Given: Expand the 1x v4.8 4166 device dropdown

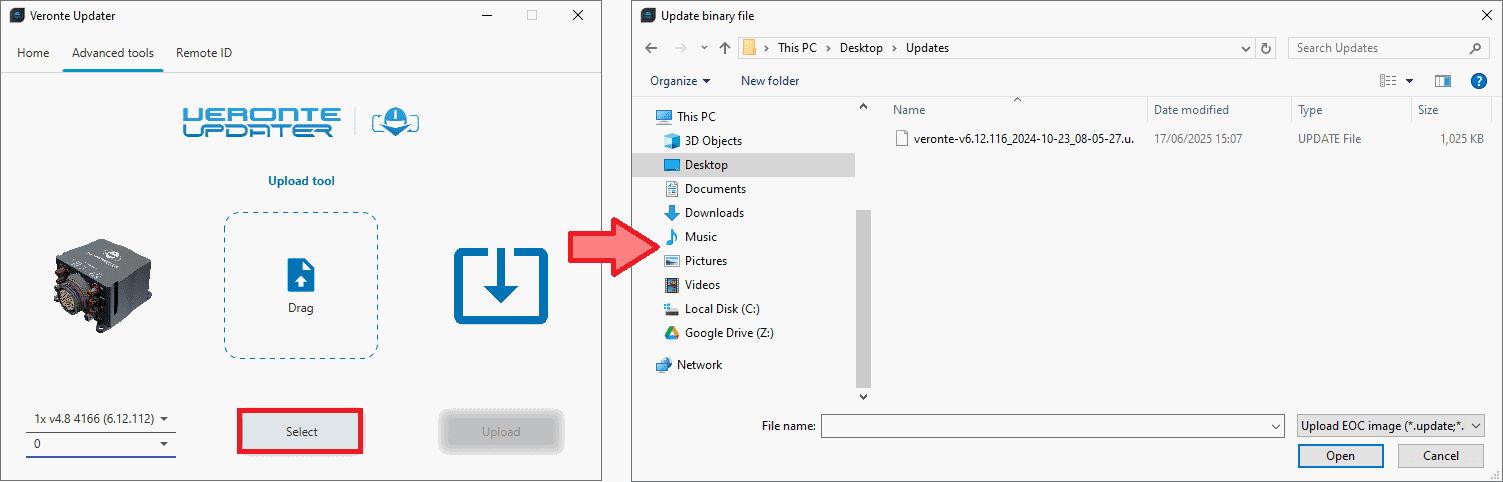Looking at the screenshot, I should tap(100, 419).
